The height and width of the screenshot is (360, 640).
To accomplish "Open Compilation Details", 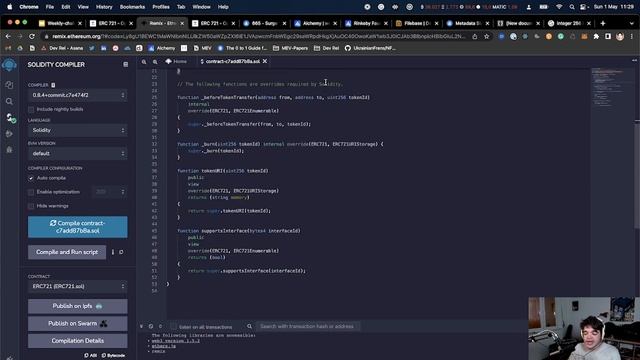I will pyautogui.click(x=78, y=341).
